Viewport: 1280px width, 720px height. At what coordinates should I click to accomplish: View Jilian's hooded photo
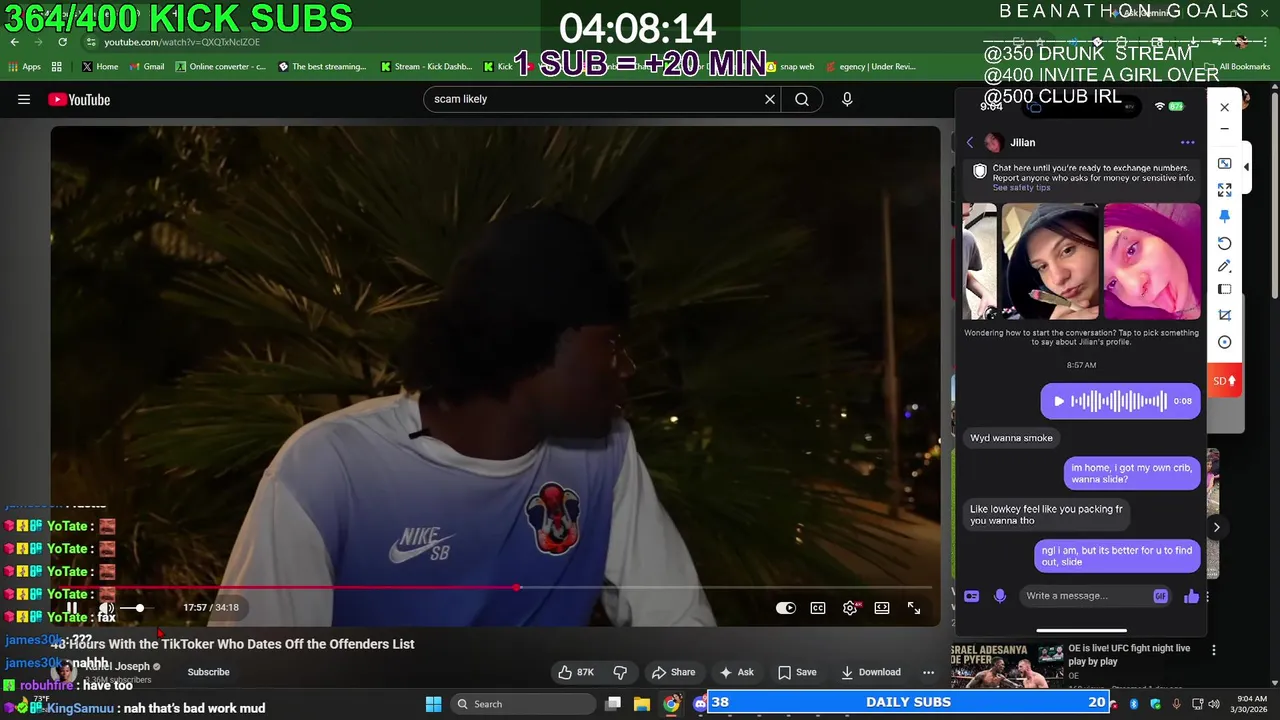(x=1050, y=261)
